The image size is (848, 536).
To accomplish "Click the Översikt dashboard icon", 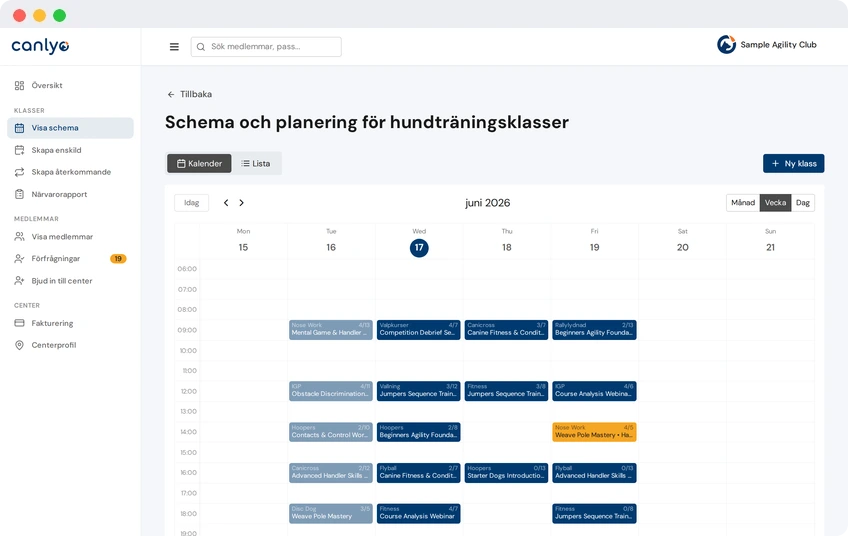I will click(19, 85).
